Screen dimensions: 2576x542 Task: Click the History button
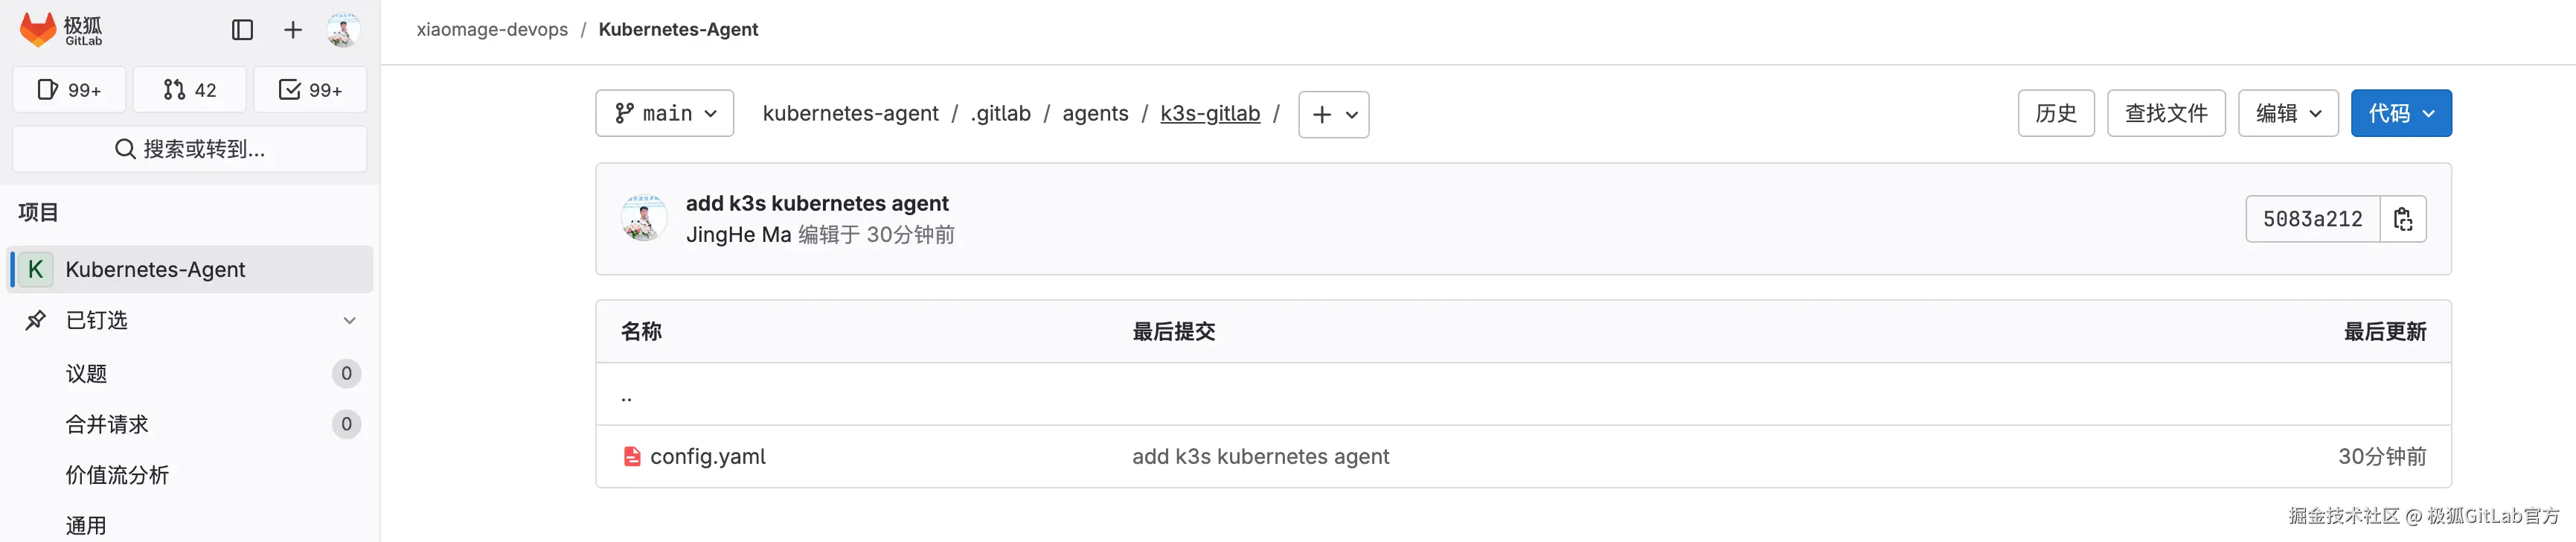tap(2055, 113)
